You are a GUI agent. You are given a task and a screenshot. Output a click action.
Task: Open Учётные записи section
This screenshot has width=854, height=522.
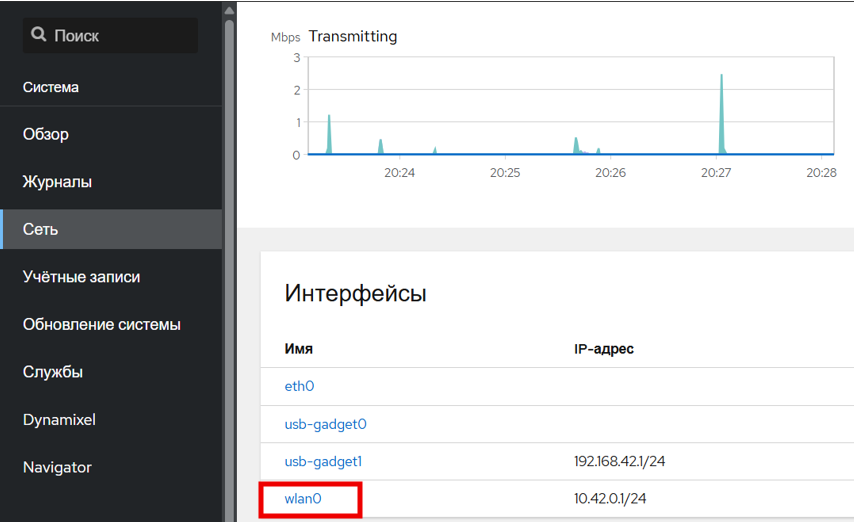coord(81,277)
